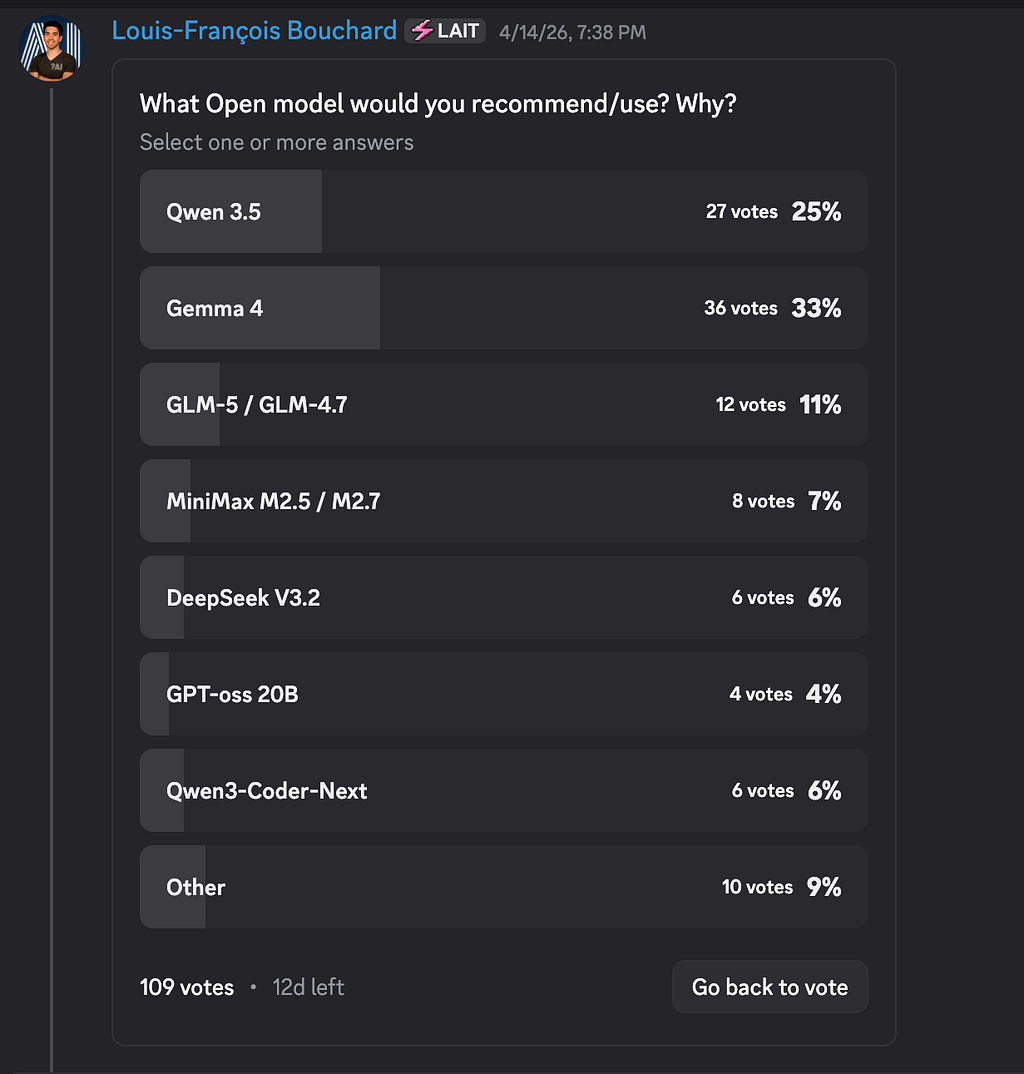Click the 12 votes count for GLM-5

pos(751,405)
